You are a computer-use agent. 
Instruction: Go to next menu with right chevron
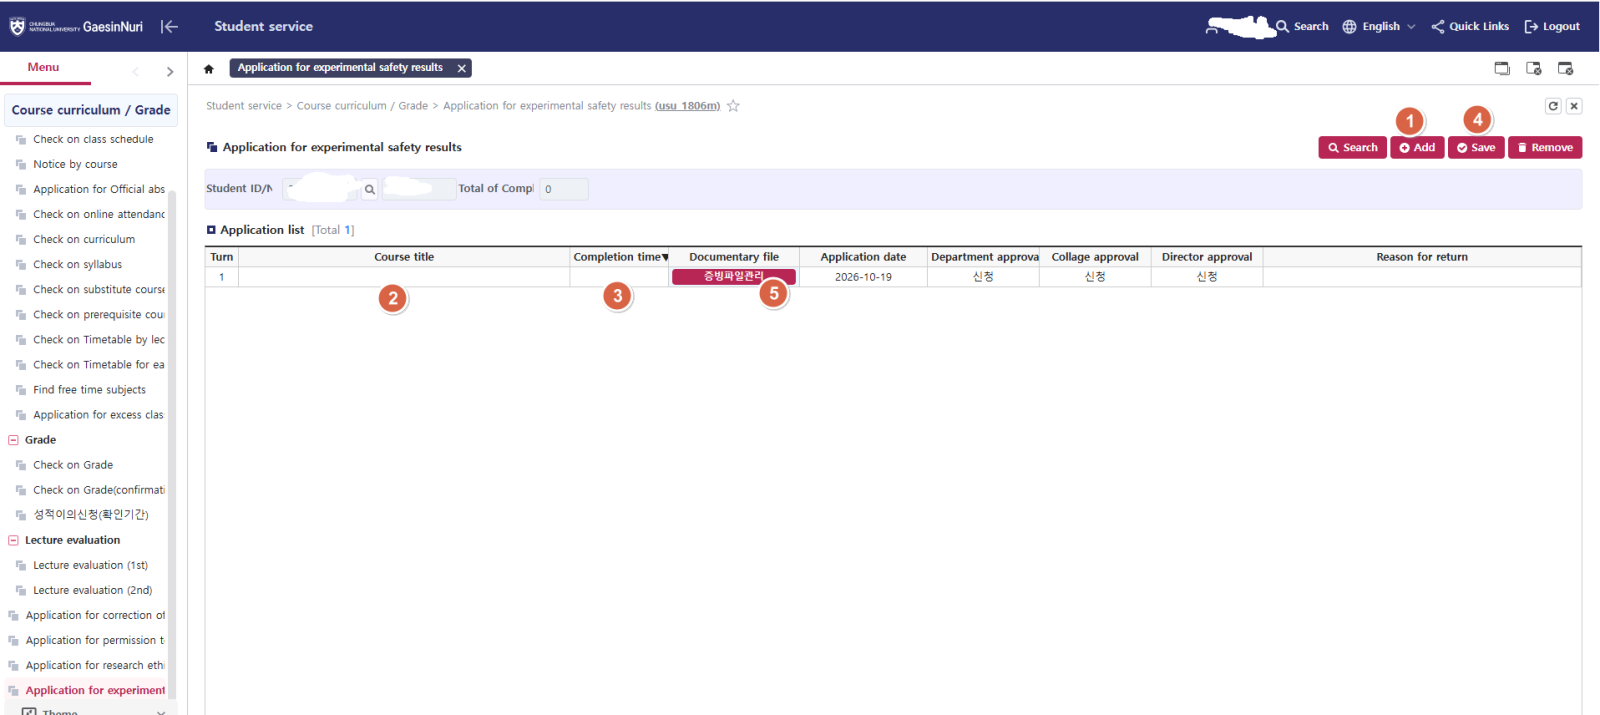tap(170, 72)
